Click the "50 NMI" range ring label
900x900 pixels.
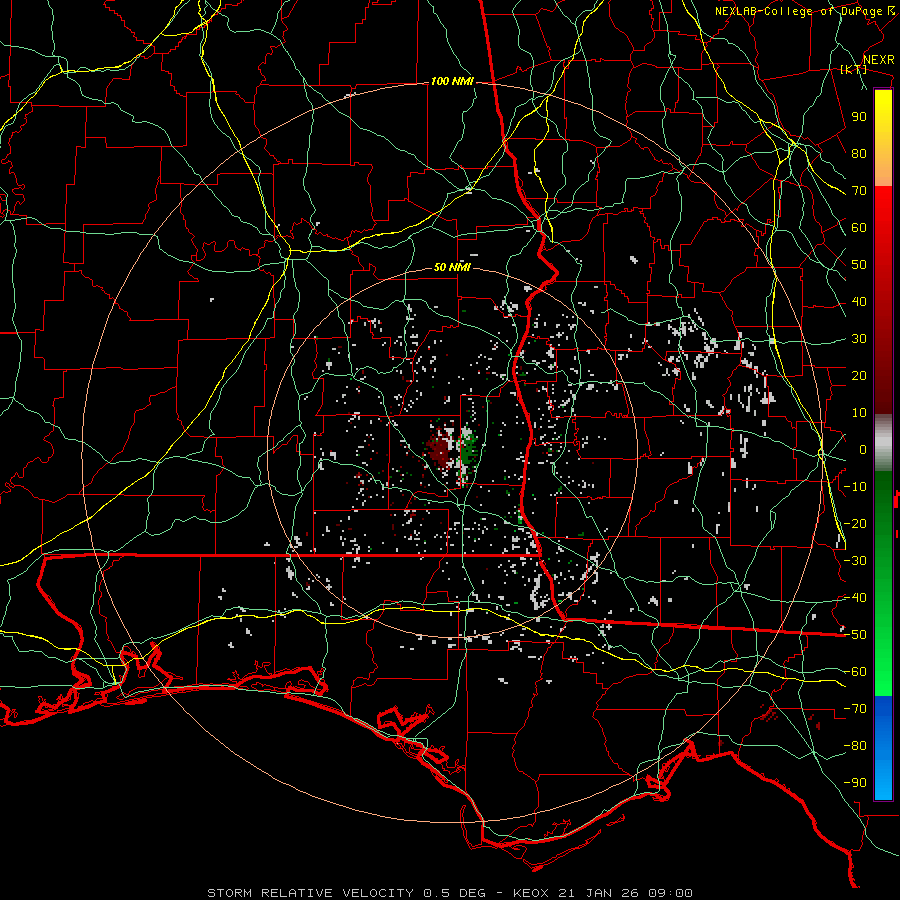tap(452, 267)
